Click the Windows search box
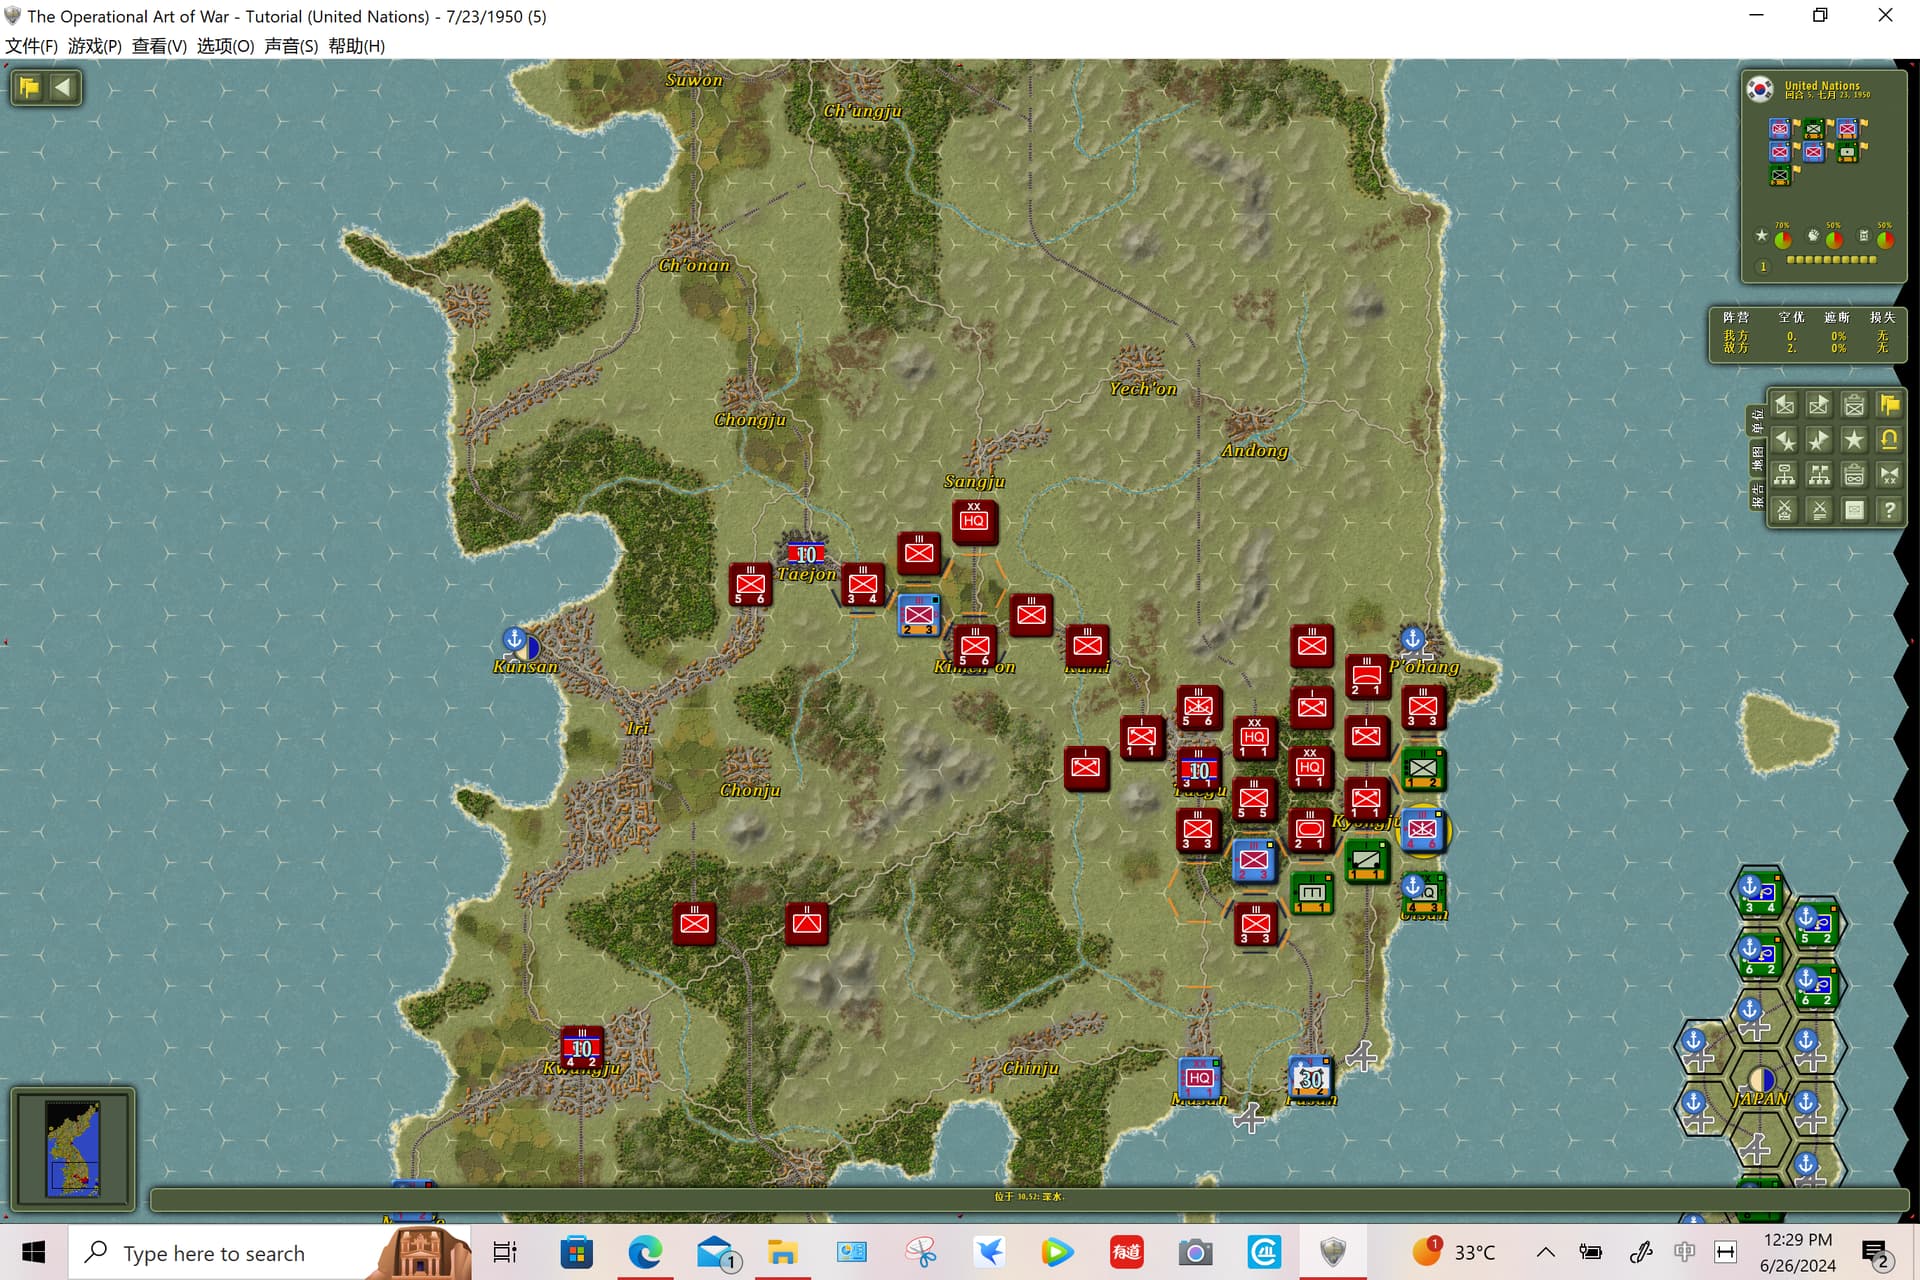Viewport: 1920px width, 1280px height. 270,1253
